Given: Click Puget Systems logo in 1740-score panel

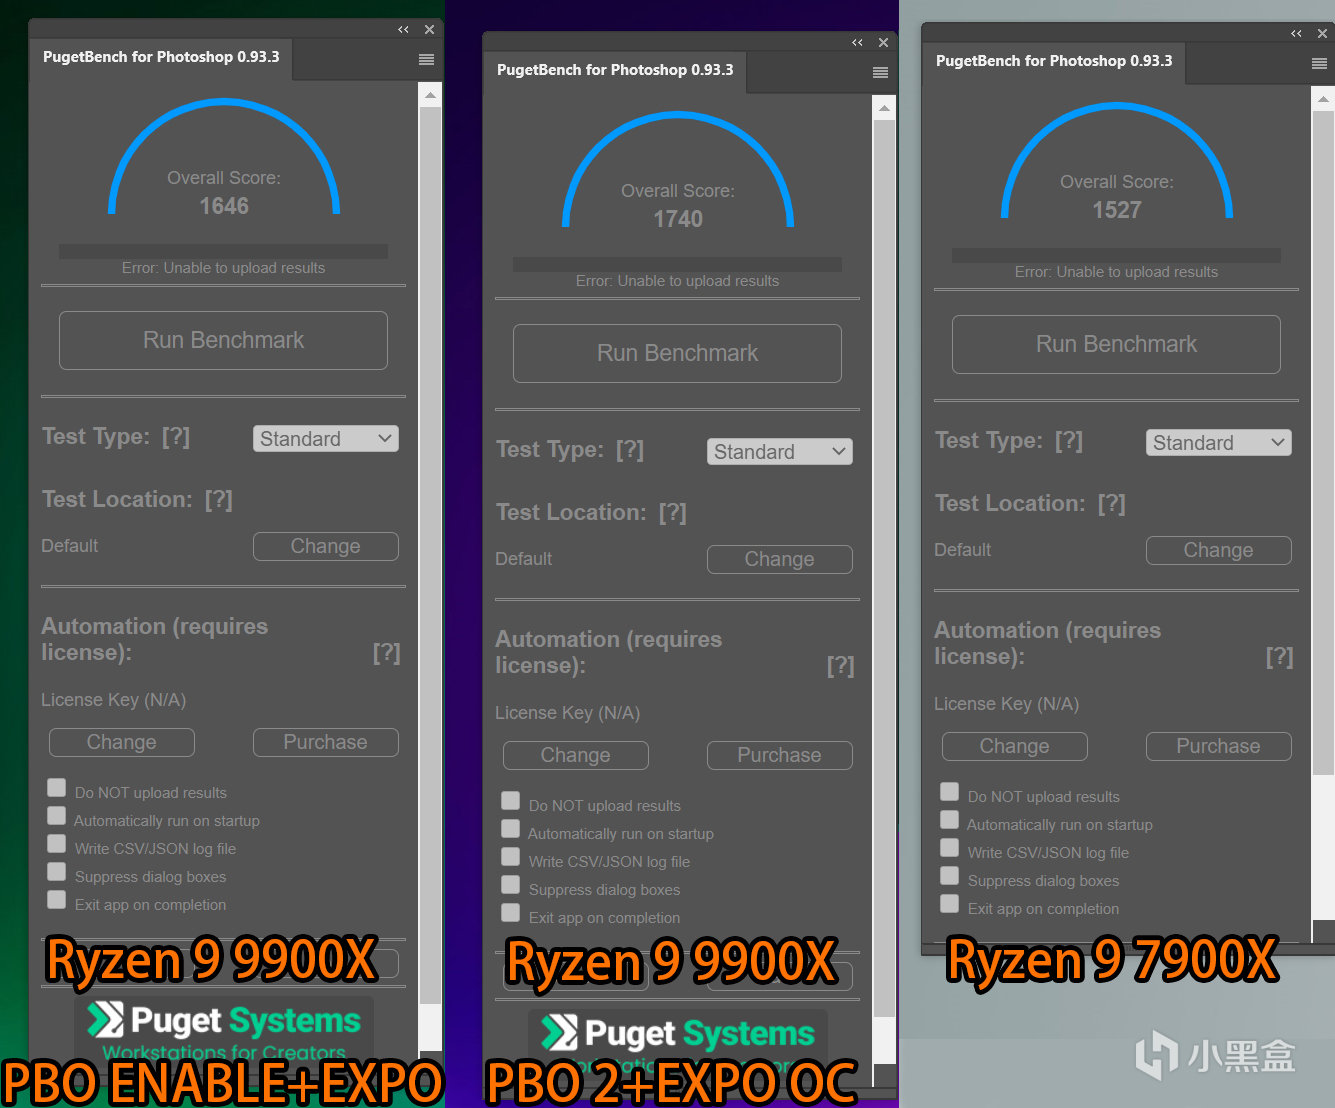Looking at the screenshot, I should click(678, 1041).
